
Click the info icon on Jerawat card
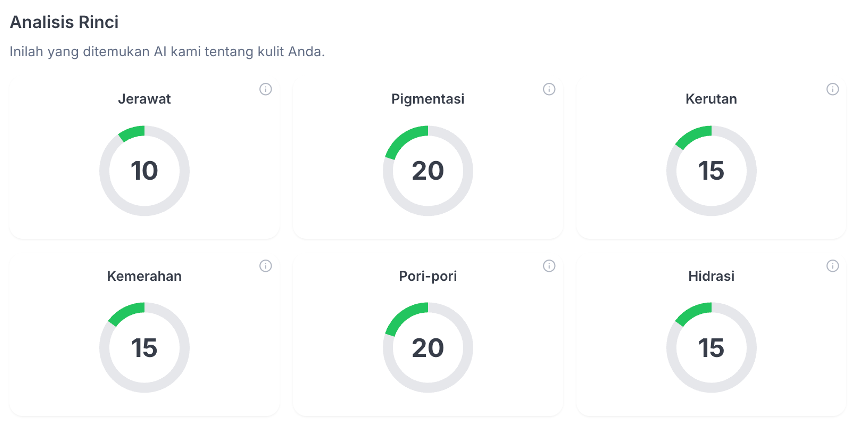pos(266,89)
